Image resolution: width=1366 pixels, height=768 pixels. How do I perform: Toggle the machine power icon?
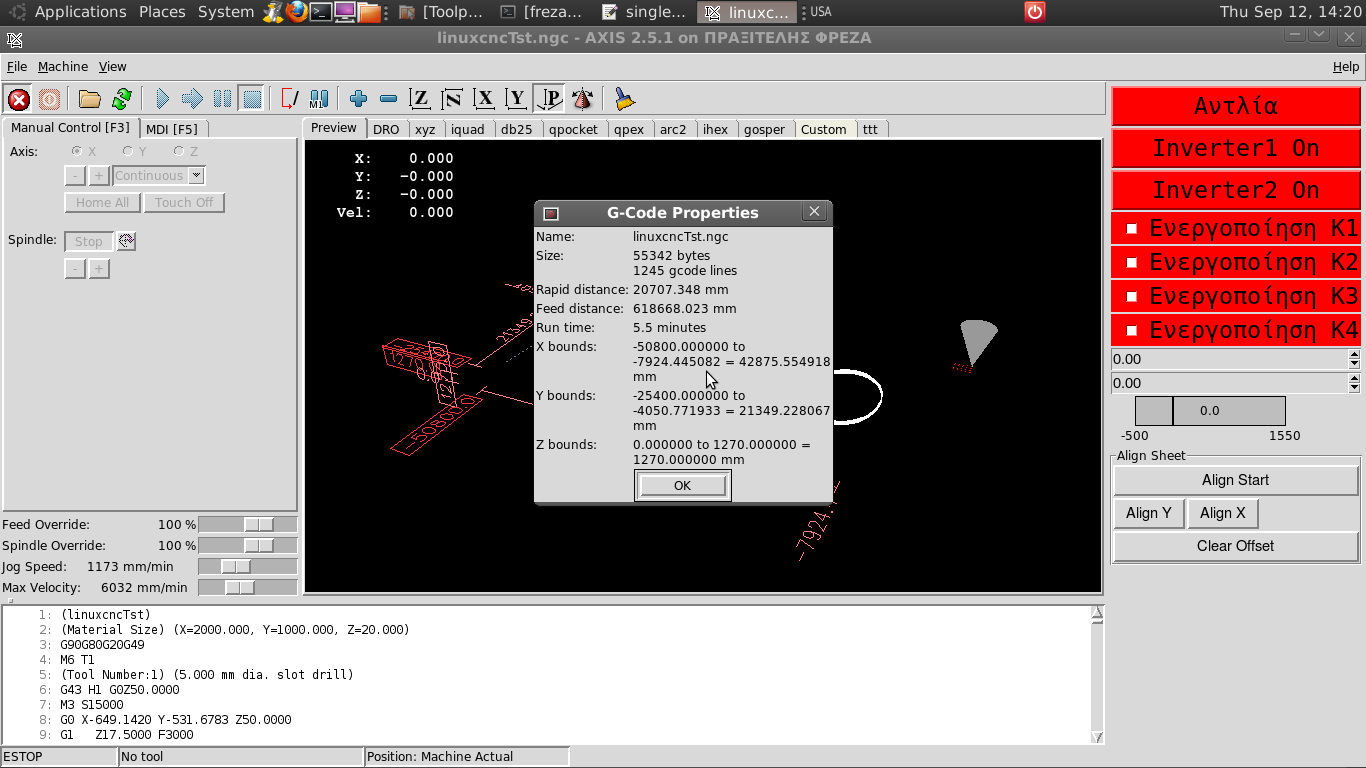[x=49, y=99]
